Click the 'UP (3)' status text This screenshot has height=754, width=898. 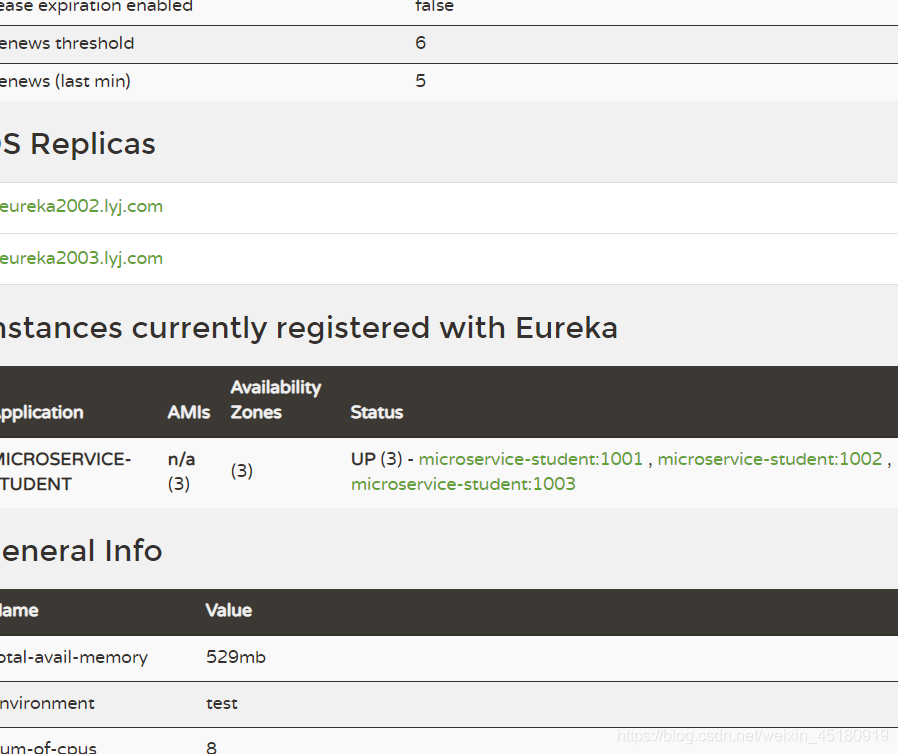(x=376, y=459)
